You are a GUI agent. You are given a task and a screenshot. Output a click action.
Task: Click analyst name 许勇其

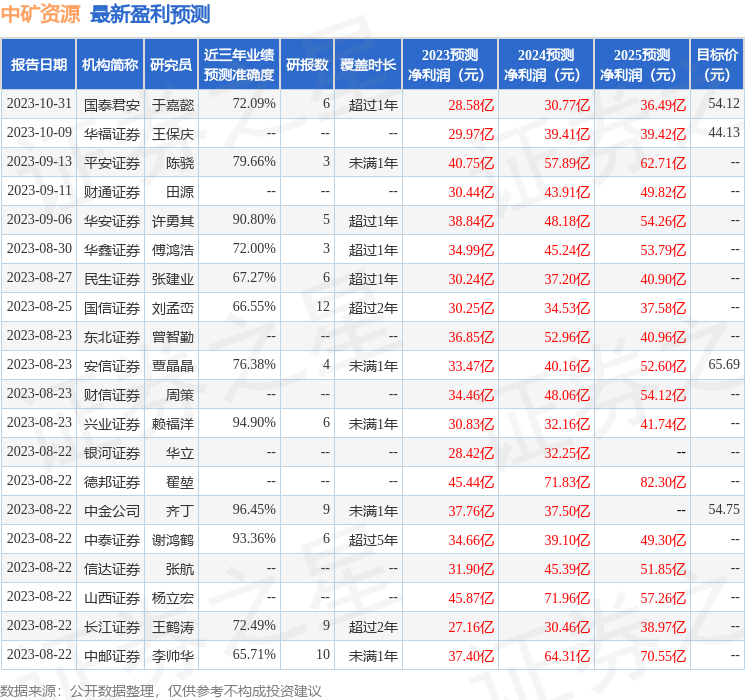click(x=173, y=221)
